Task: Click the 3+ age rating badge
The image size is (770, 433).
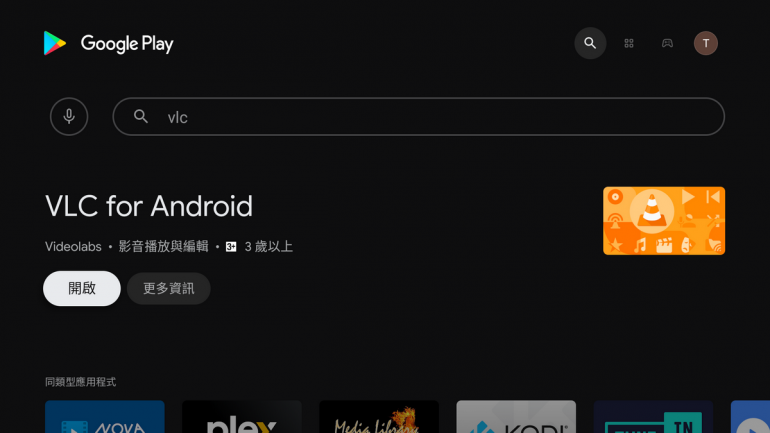Action: [x=231, y=246]
